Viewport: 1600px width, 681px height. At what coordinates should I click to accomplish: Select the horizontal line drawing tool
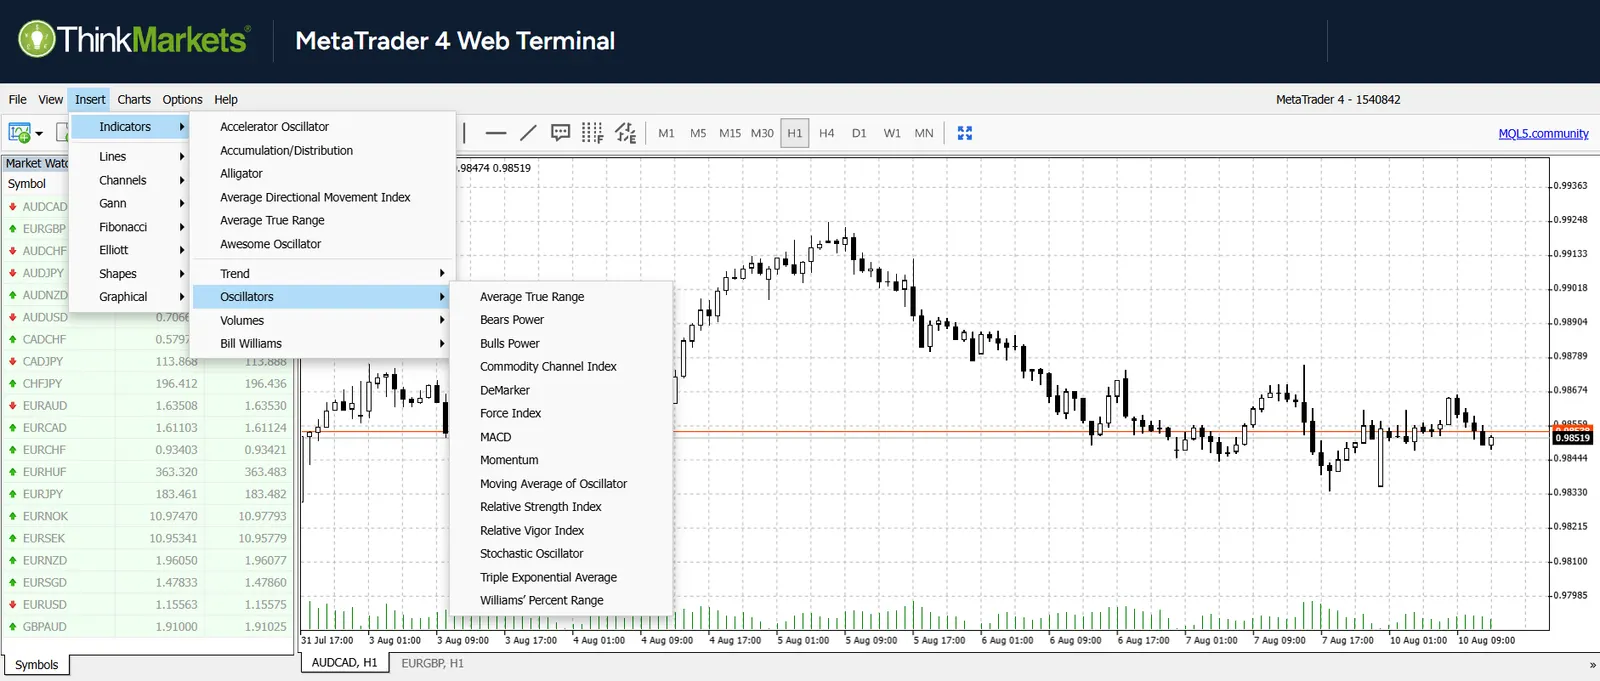[496, 133]
